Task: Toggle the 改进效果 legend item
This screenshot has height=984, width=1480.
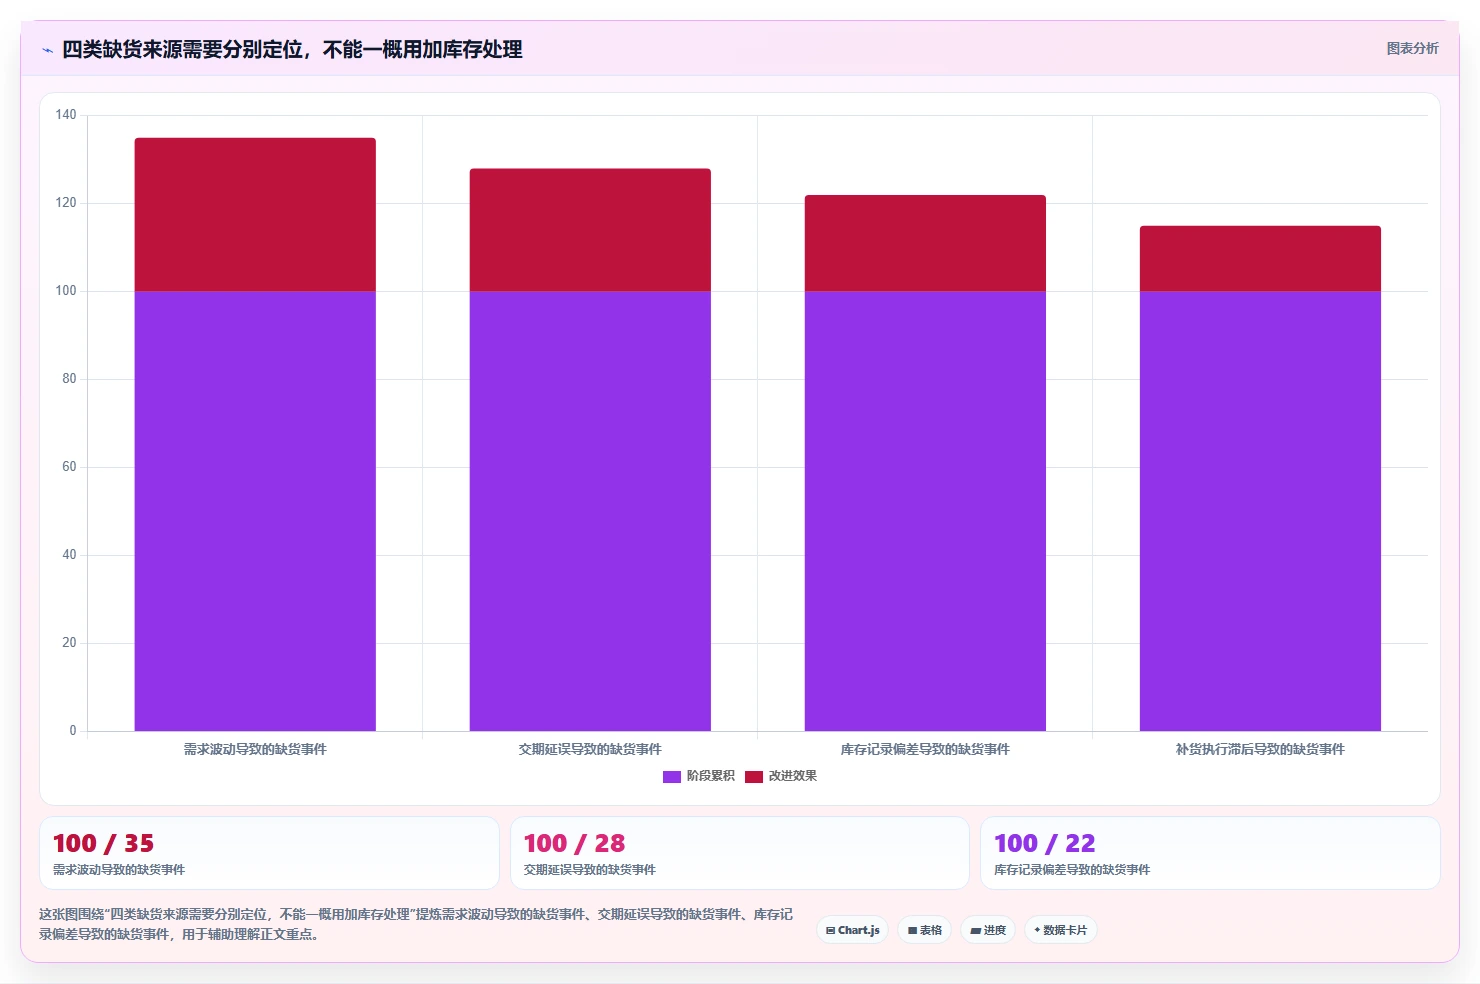Action: [781, 776]
